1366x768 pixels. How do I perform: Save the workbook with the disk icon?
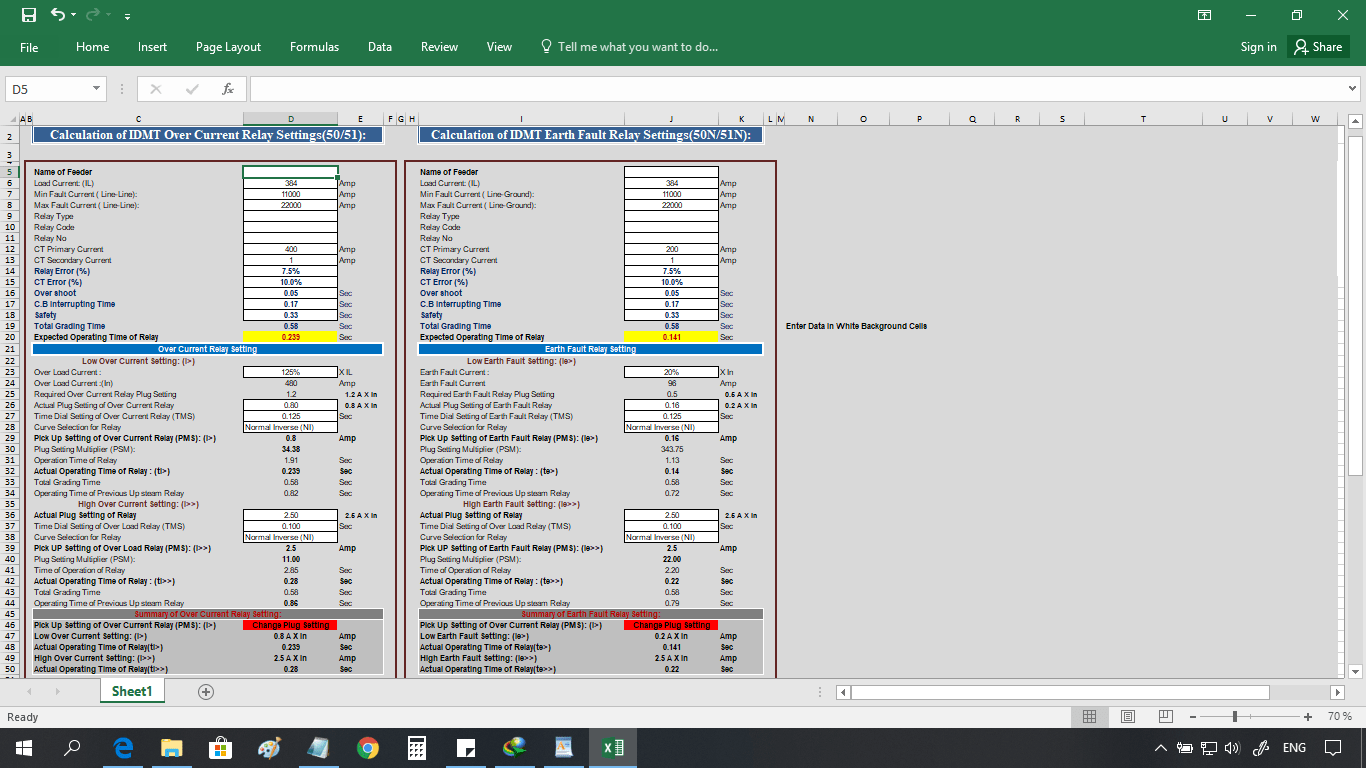29,15
